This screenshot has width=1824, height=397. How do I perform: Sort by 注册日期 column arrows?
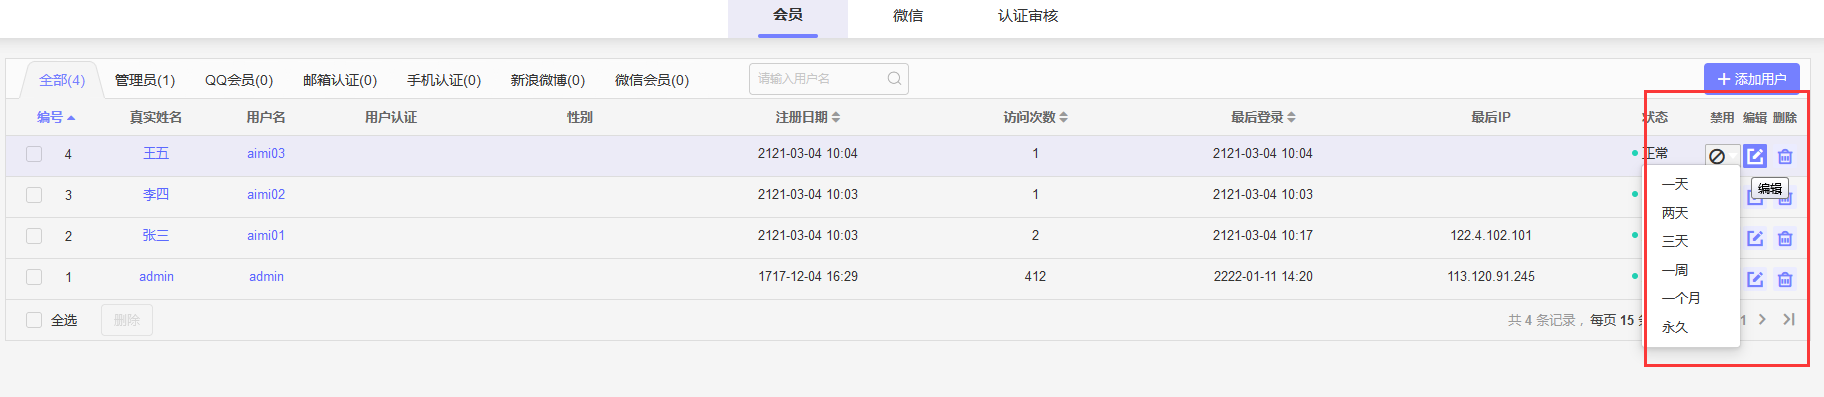tap(836, 117)
